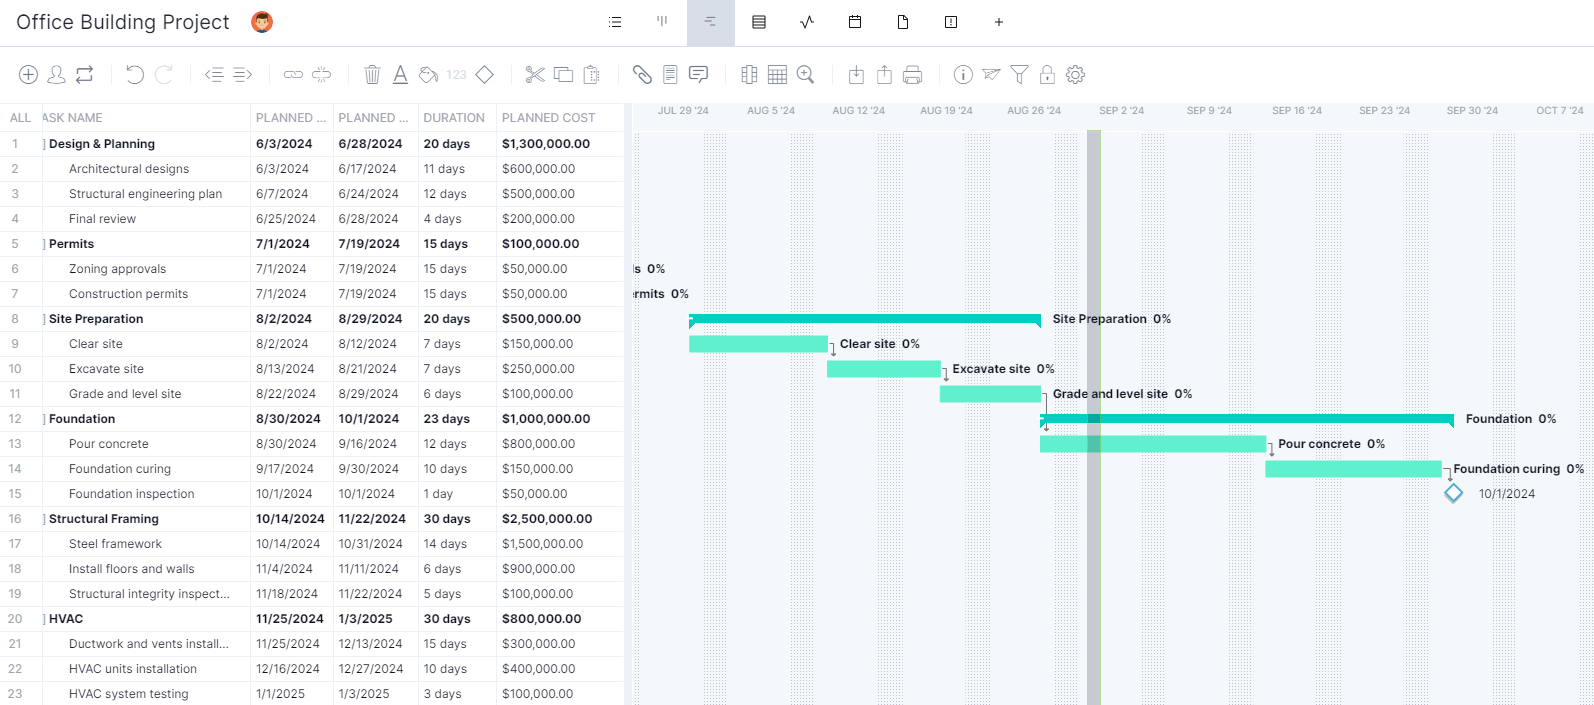Open the filter funnel

click(1019, 74)
